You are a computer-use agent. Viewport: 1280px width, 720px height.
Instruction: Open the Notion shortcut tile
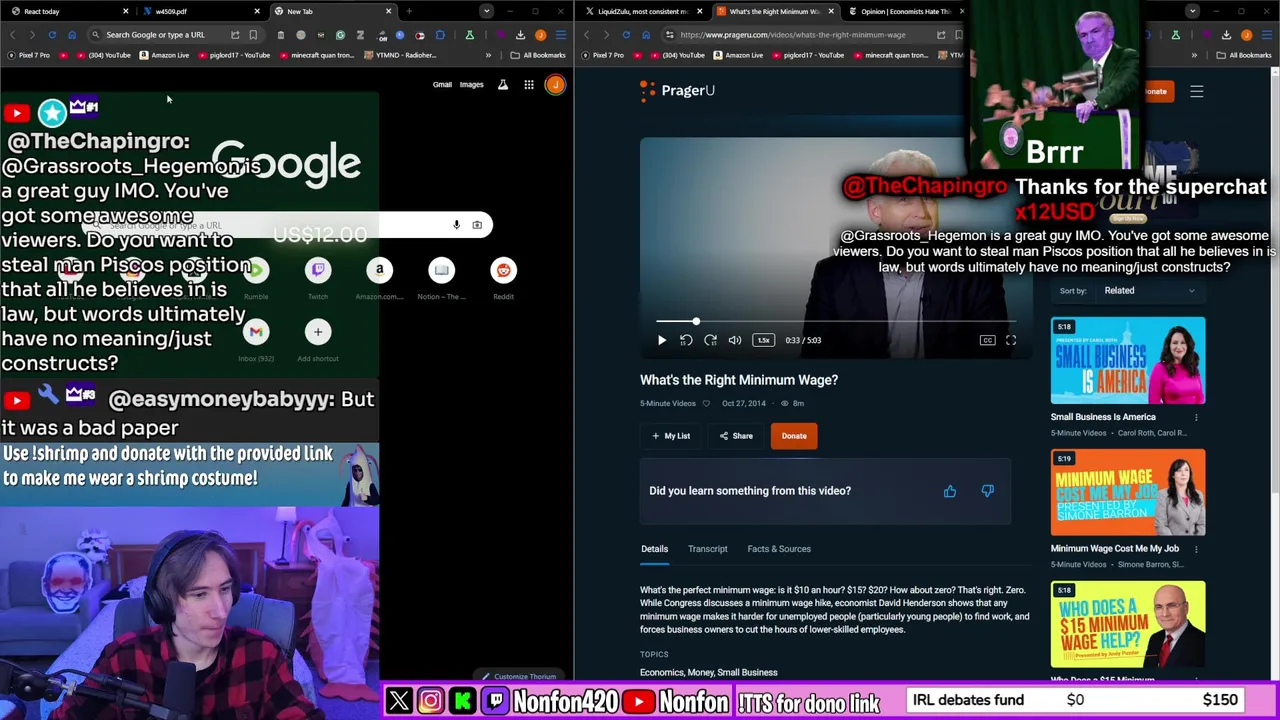pyautogui.click(x=441, y=277)
